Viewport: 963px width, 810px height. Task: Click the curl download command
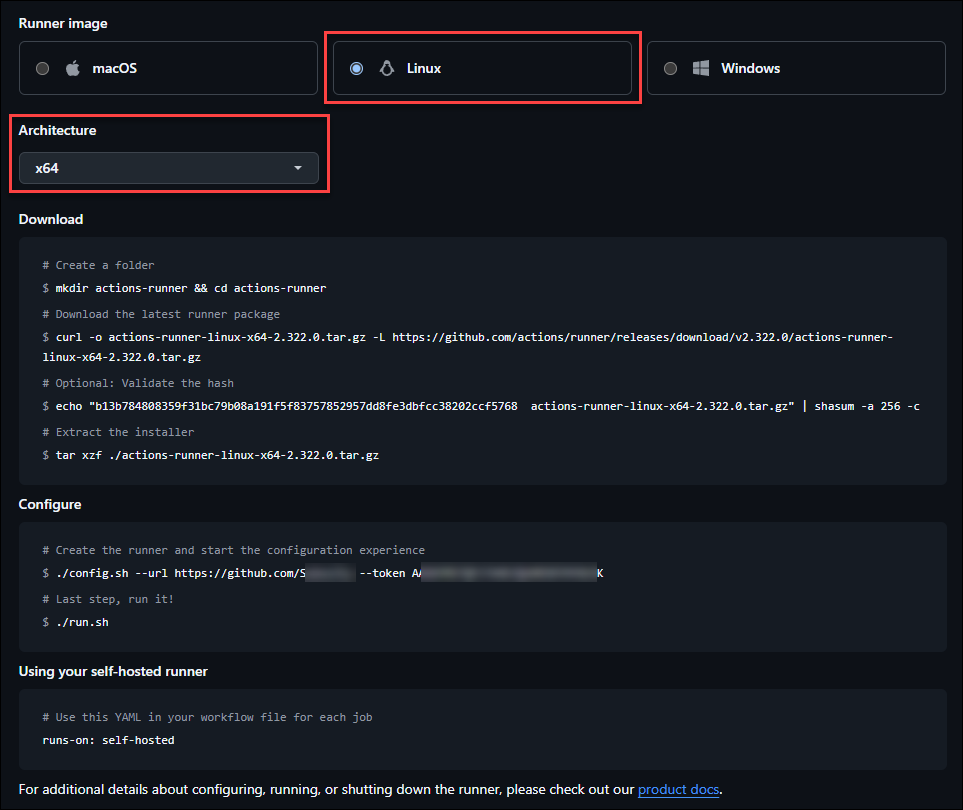470,338
